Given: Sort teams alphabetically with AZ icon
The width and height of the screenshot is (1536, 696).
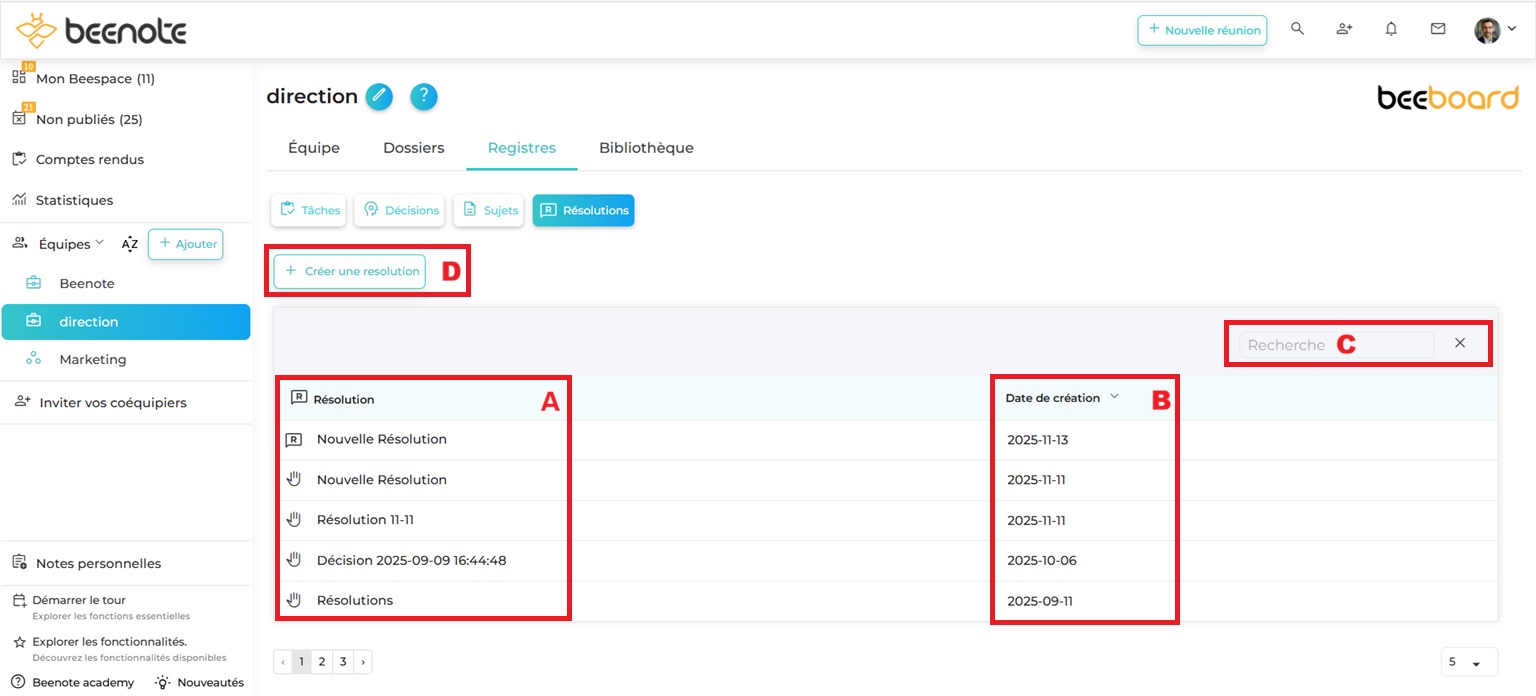Looking at the screenshot, I should (130, 244).
